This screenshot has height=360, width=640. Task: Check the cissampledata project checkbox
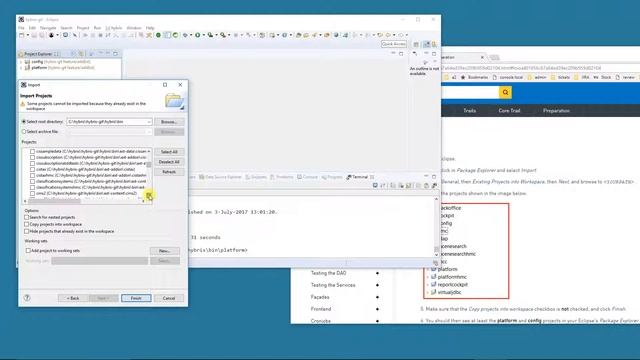coord(32,151)
